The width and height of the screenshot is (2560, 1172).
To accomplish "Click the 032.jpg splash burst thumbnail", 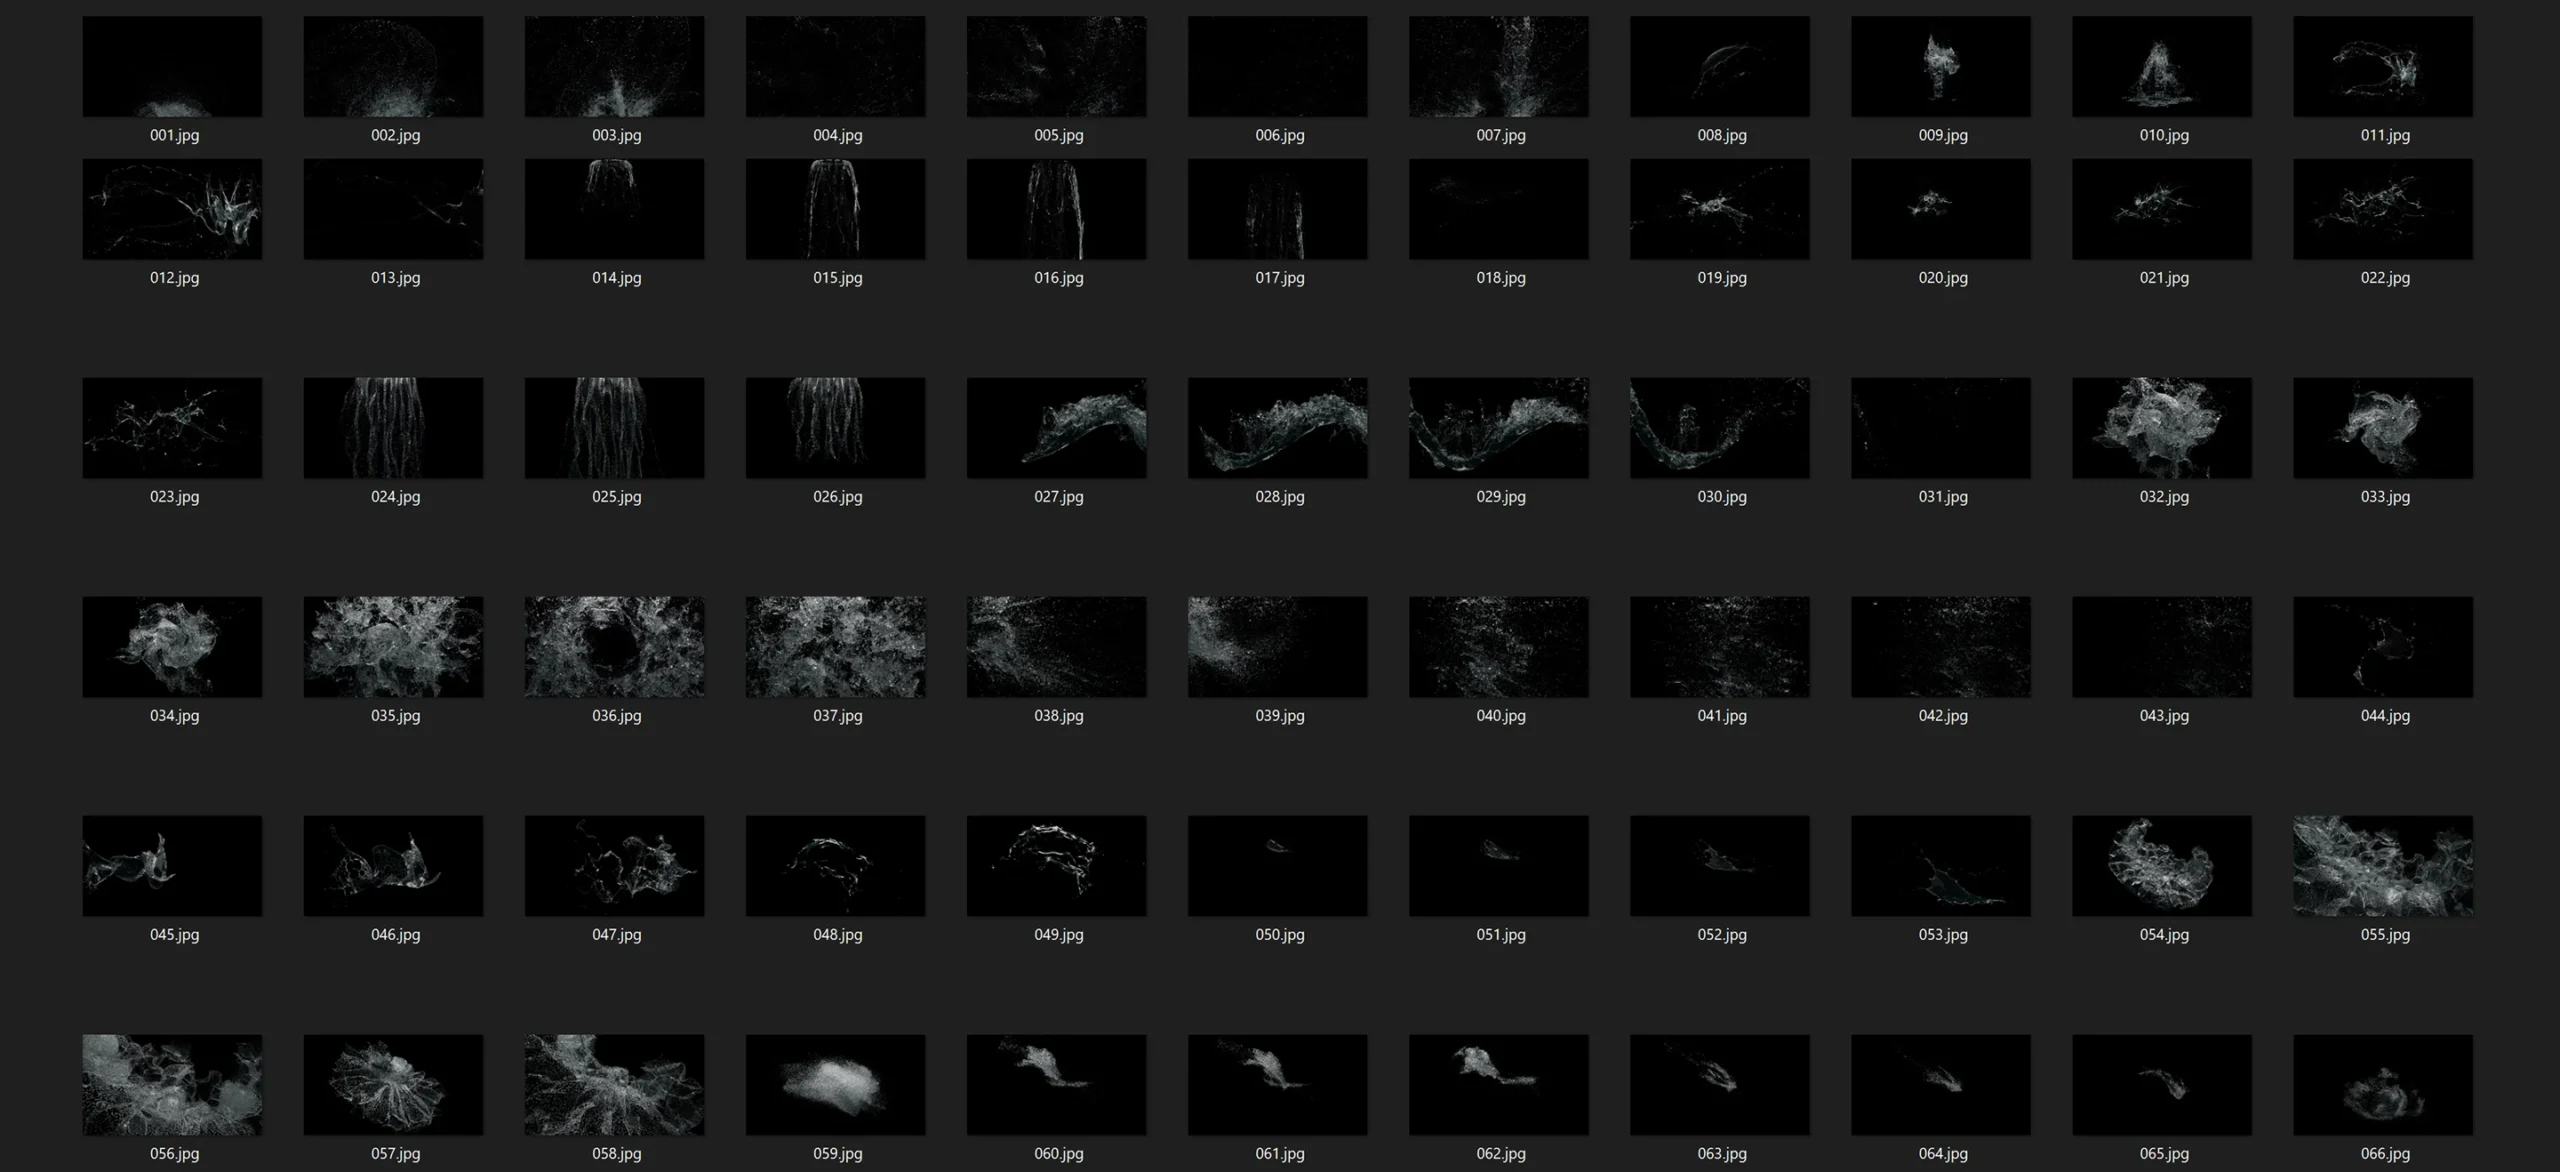I will 2162,428.
